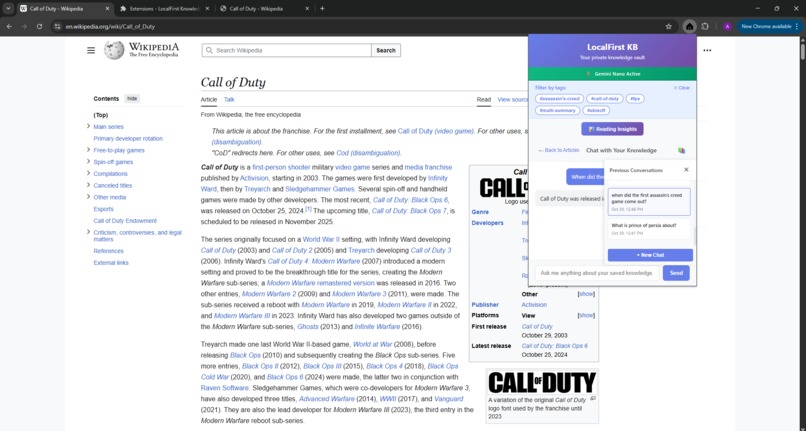Open the Call of Duty logo variation thumbnail
The image size is (806, 431).
[542, 383]
